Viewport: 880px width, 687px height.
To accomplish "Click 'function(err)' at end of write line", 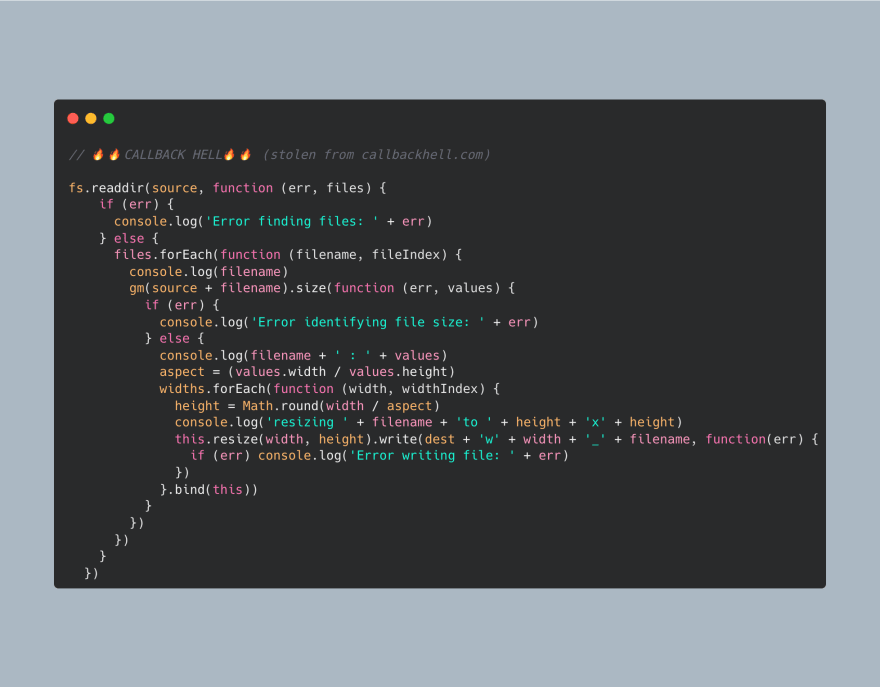I will [754, 439].
